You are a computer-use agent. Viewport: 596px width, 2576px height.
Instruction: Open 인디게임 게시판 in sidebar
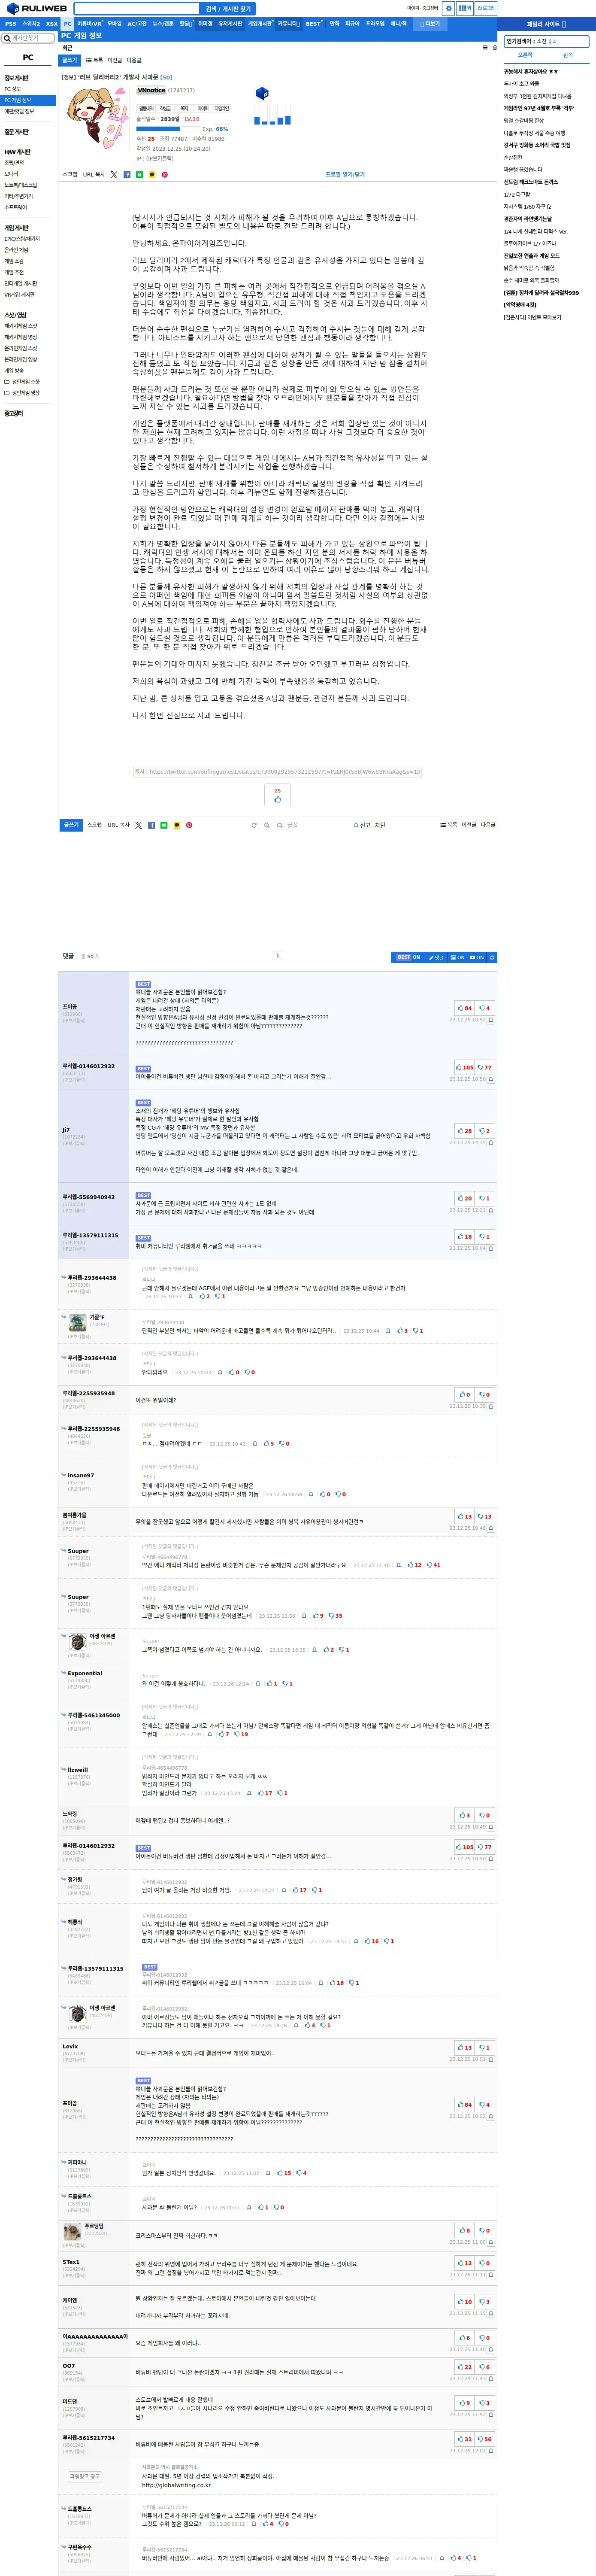click(x=20, y=283)
